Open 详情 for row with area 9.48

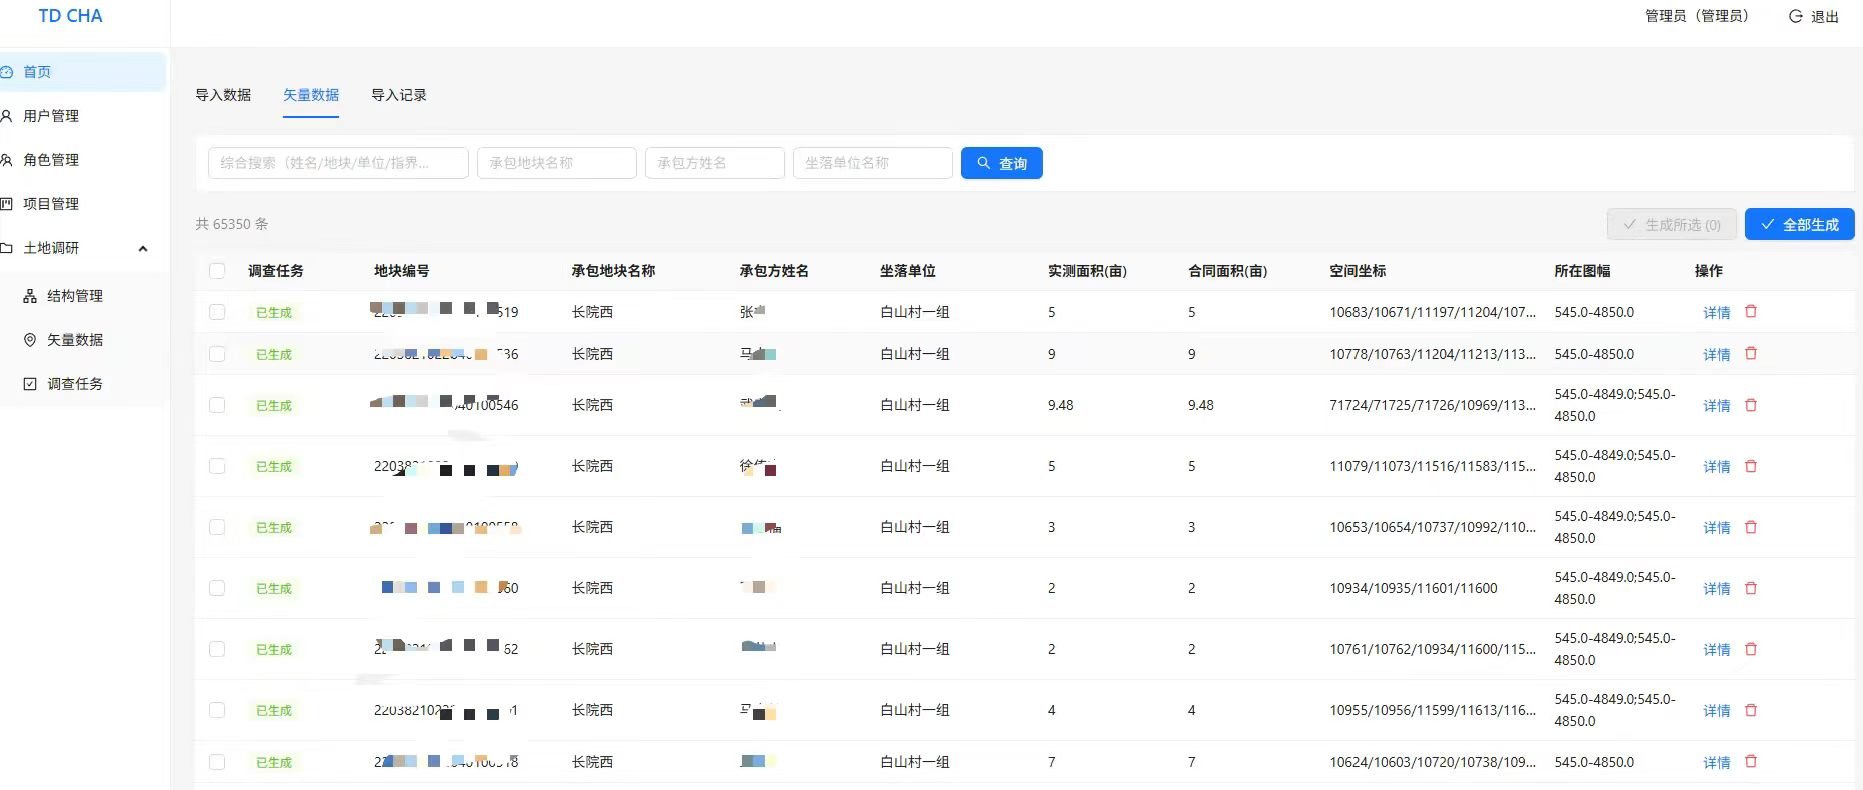point(1716,405)
